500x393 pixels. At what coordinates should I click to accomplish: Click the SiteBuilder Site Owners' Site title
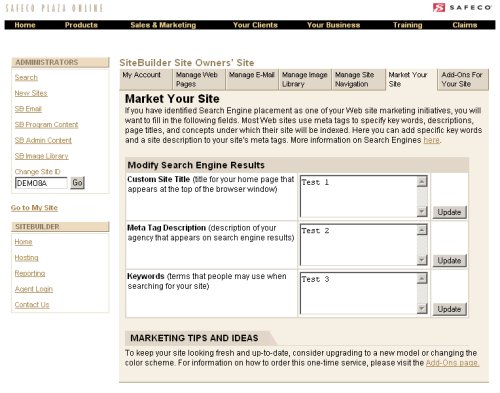coord(187,63)
